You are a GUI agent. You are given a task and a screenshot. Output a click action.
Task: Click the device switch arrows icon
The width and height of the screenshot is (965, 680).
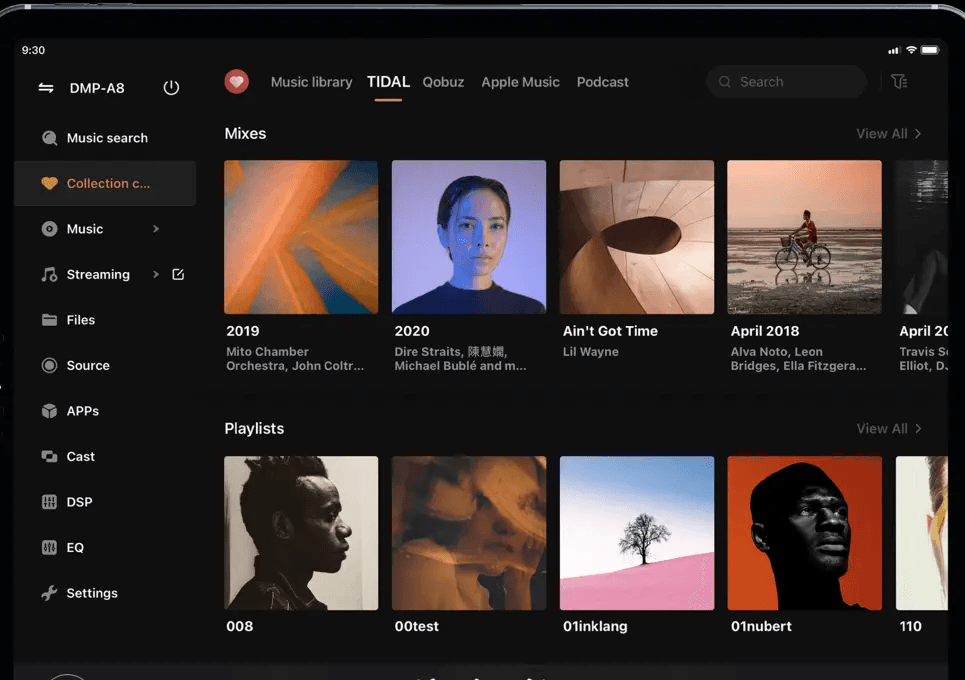tap(46, 88)
